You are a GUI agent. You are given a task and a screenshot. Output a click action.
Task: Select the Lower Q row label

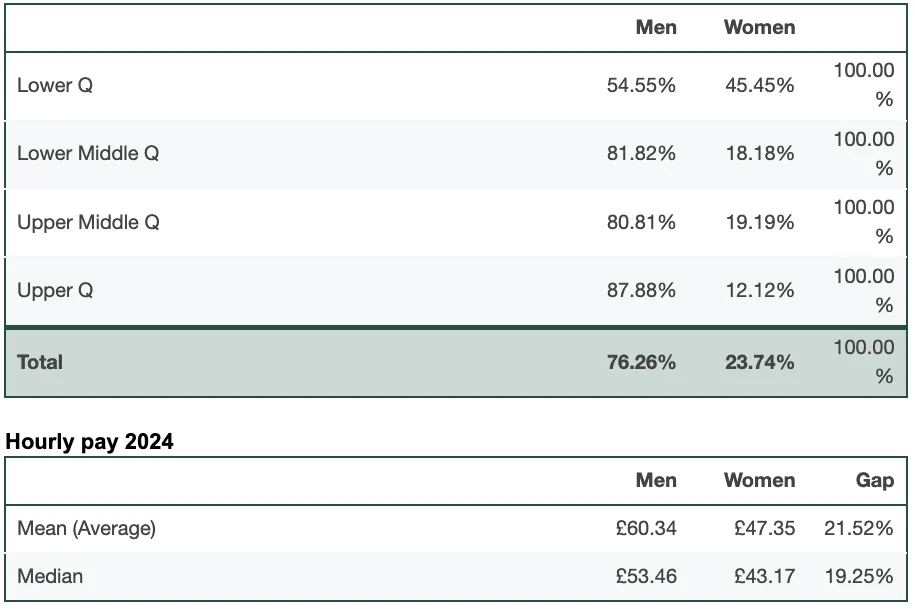coord(55,85)
